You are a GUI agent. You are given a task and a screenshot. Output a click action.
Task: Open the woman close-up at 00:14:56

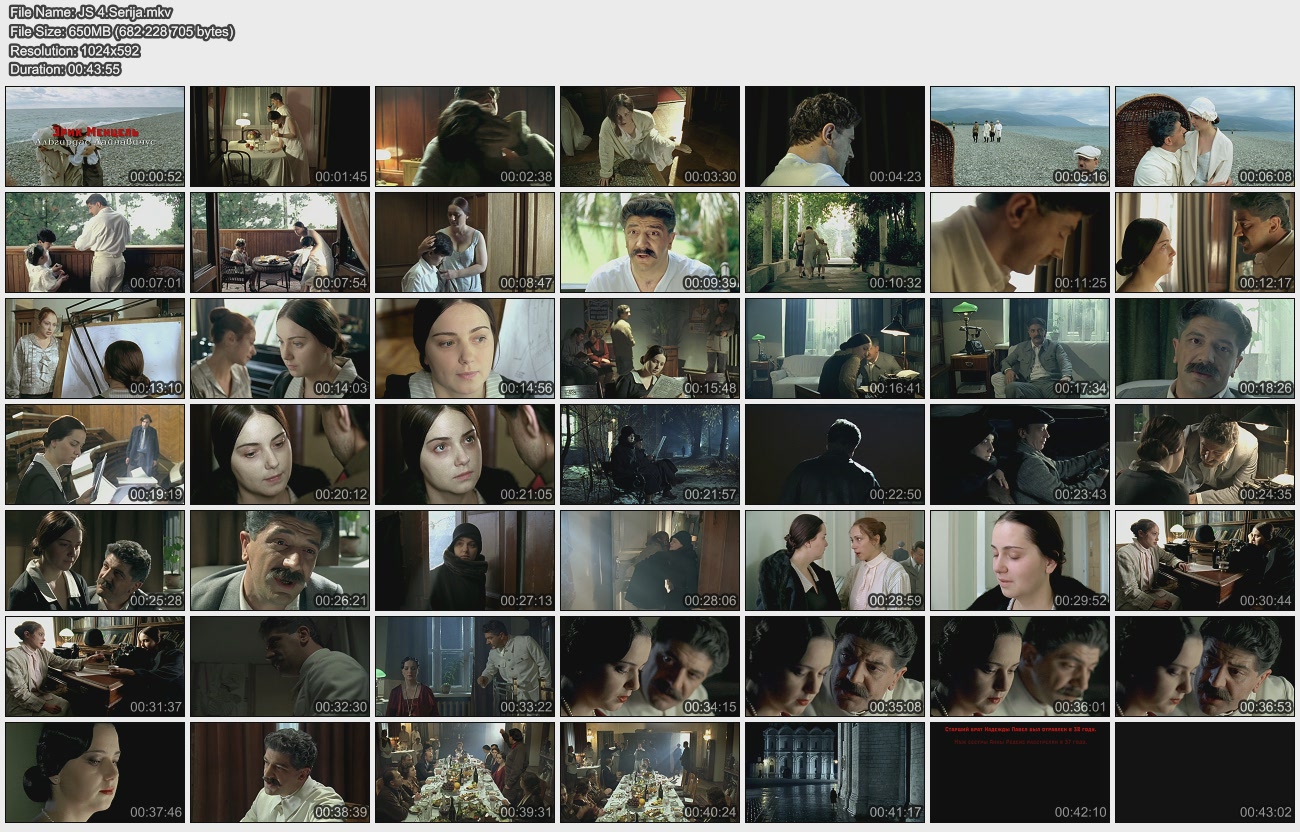(465, 348)
